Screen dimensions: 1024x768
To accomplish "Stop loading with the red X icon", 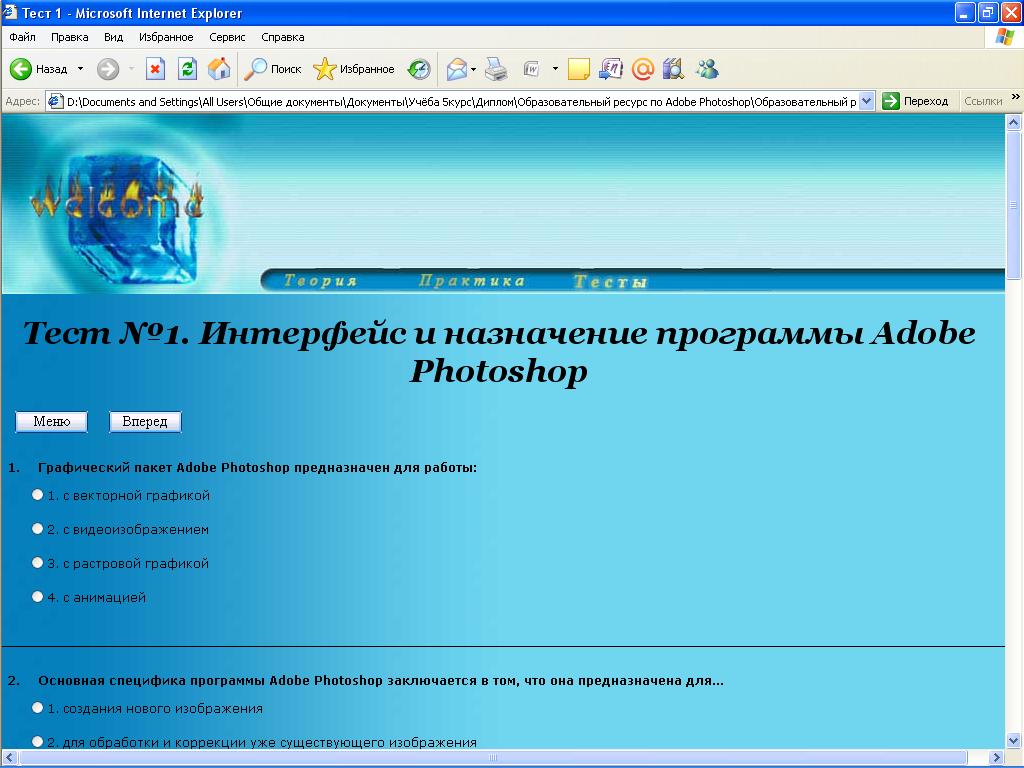I will pos(155,69).
